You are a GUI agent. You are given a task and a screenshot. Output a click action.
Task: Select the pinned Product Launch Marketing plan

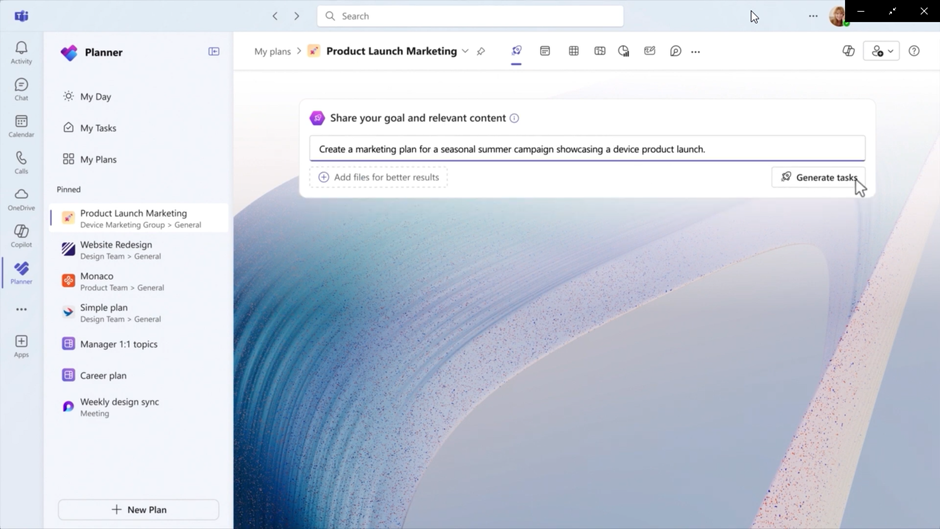(139, 218)
